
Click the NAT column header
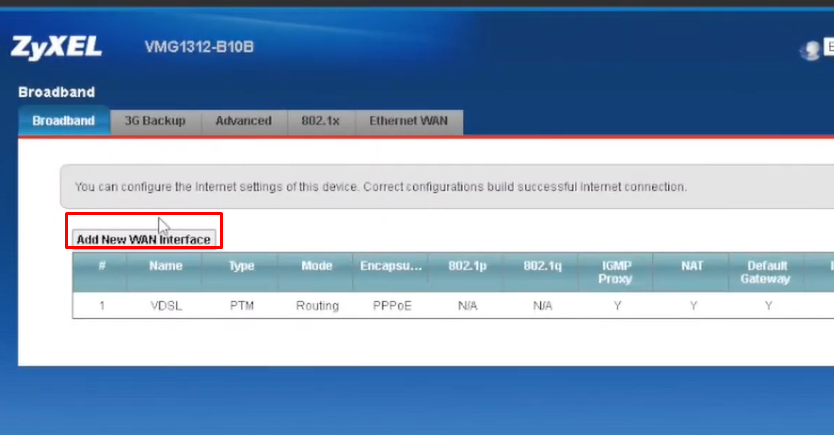coord(692,267)
